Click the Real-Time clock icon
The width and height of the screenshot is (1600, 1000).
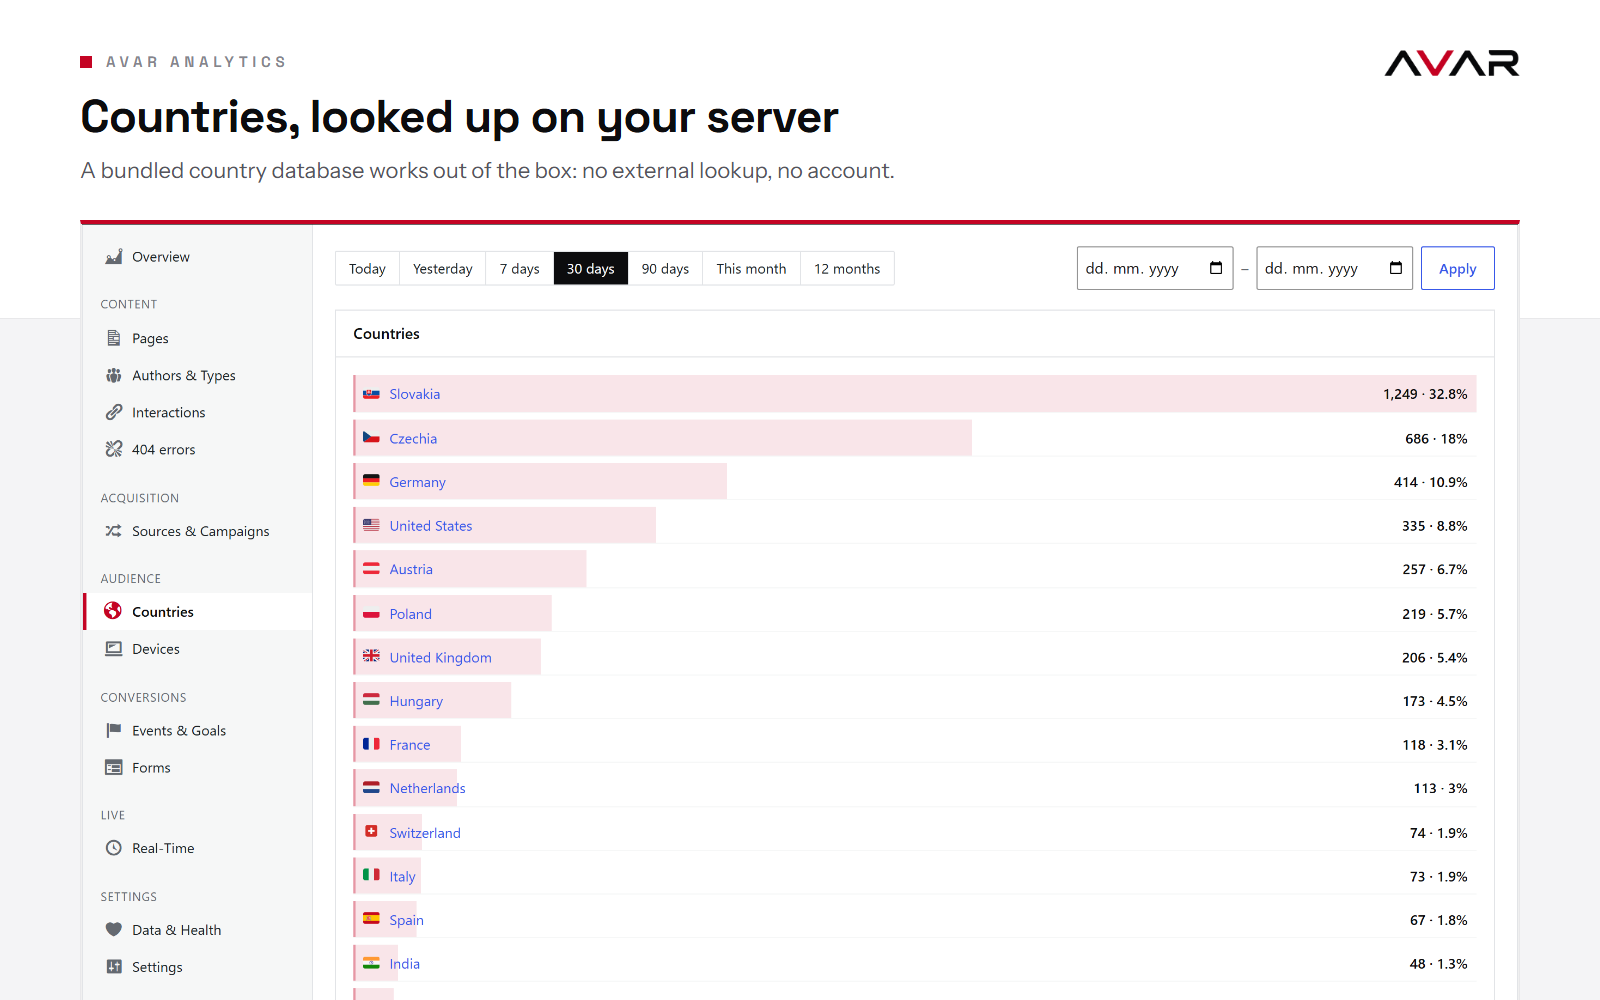tap(114, 848)
